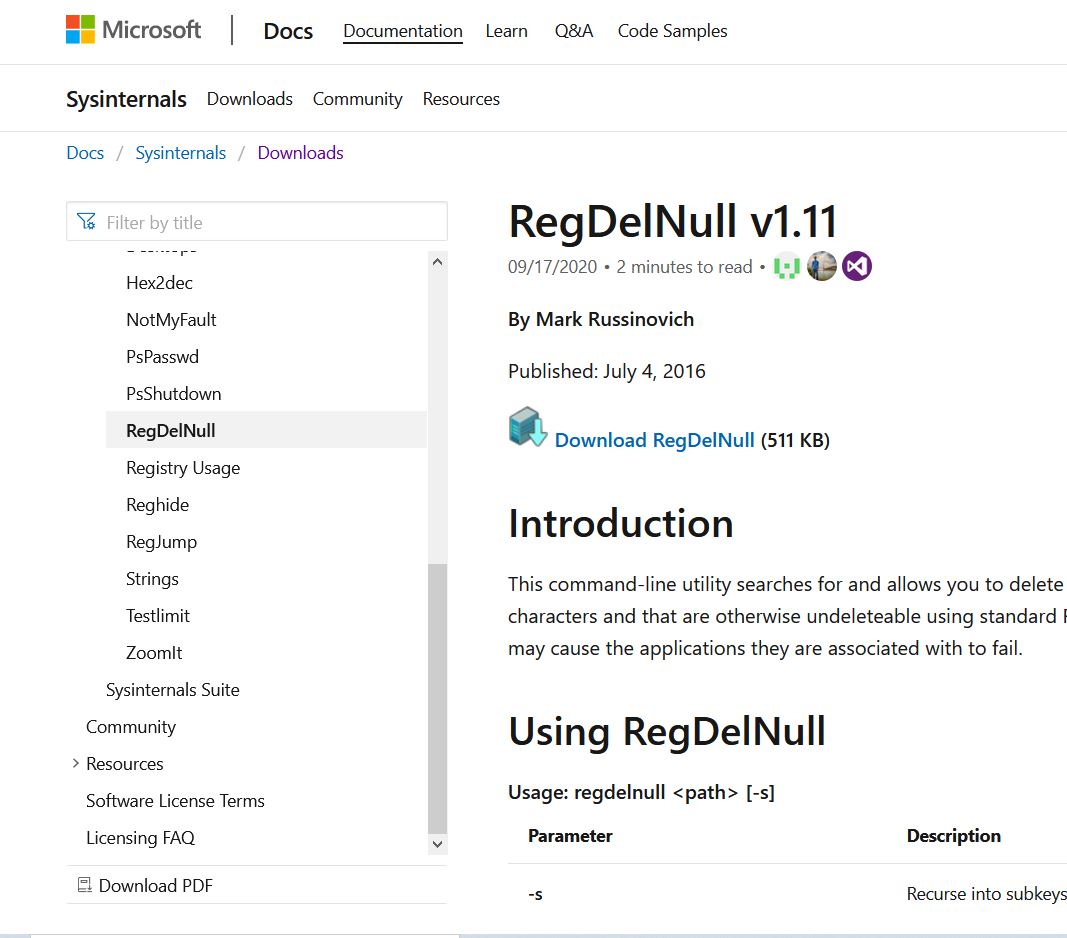Click the Docs breadcrumb link
This screenshot has width=1067, height=938.
85,152
